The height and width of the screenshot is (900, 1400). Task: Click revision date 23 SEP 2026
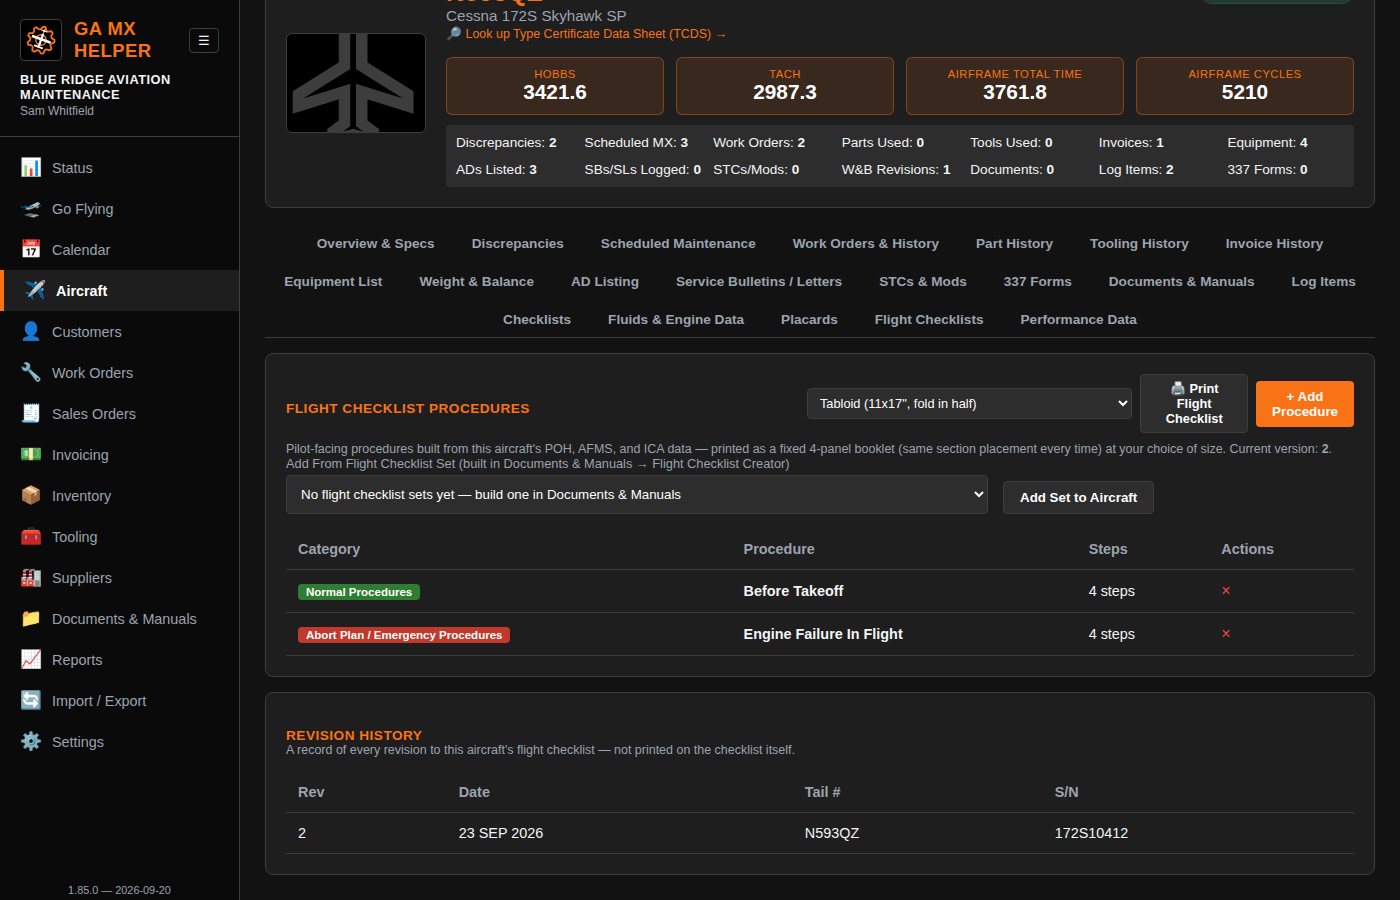pos(501,833)
